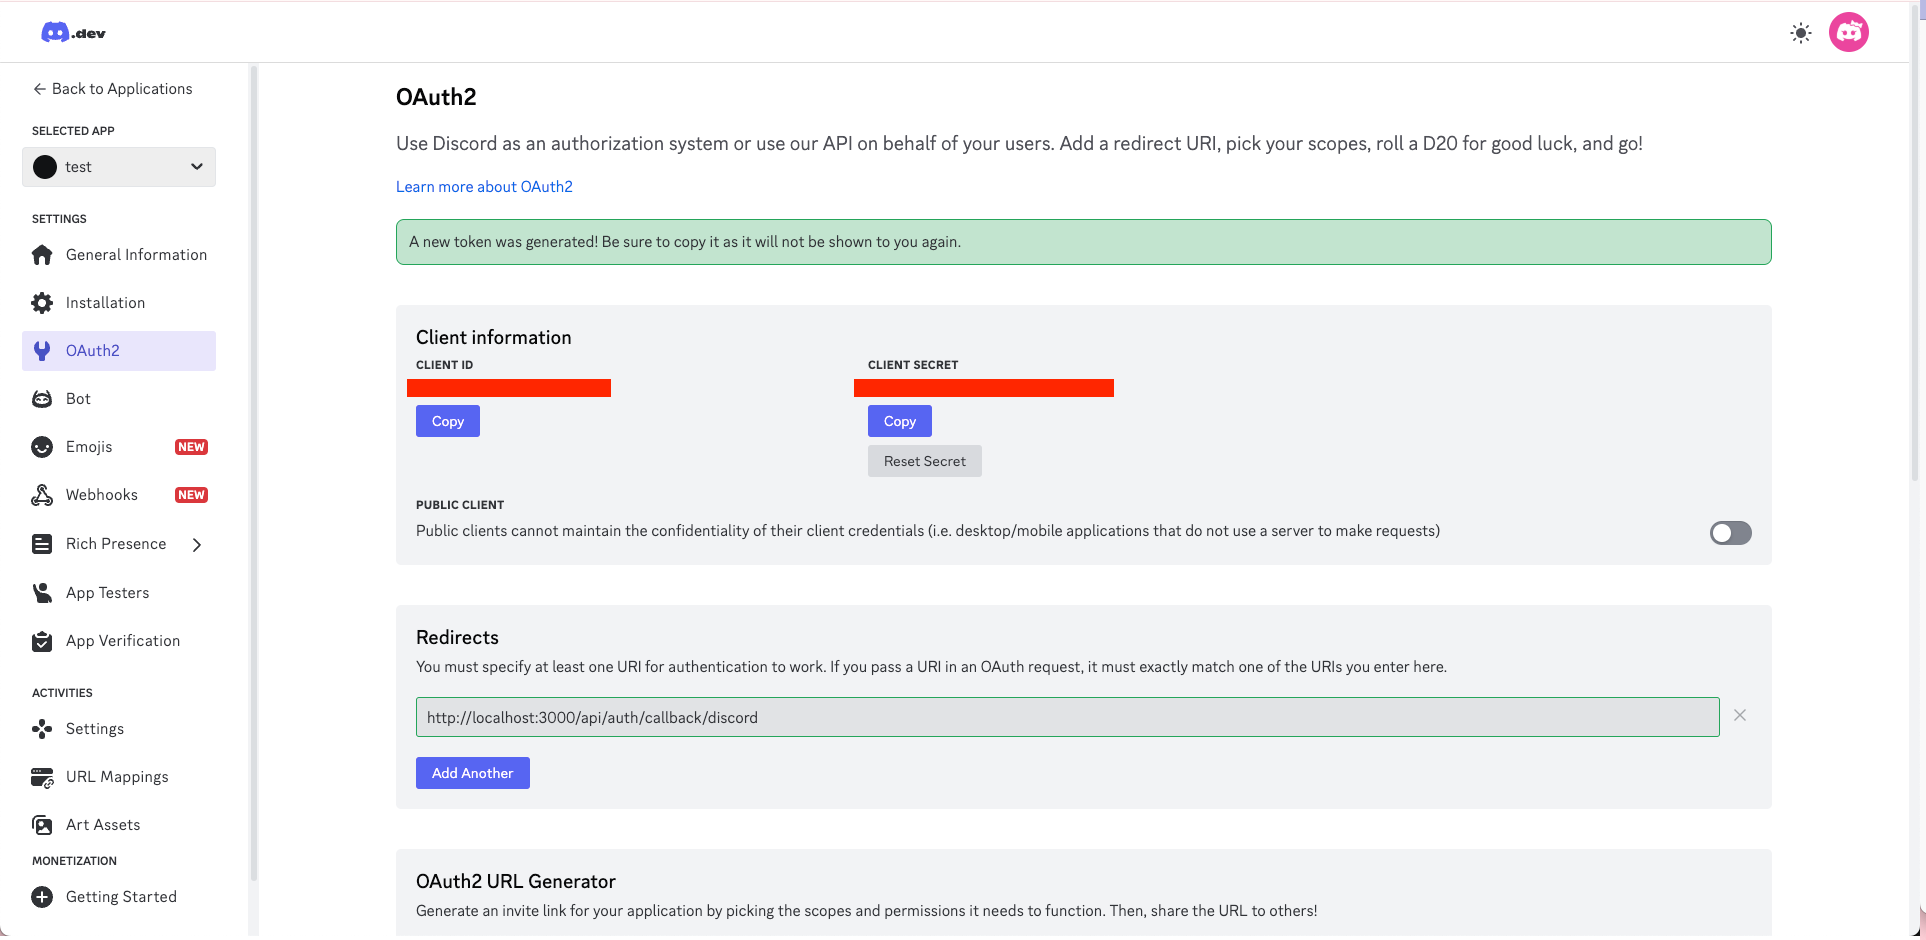Click the Installation gear icon
The height and width of the screenshot is (940, 1926).
pos(42,303)
